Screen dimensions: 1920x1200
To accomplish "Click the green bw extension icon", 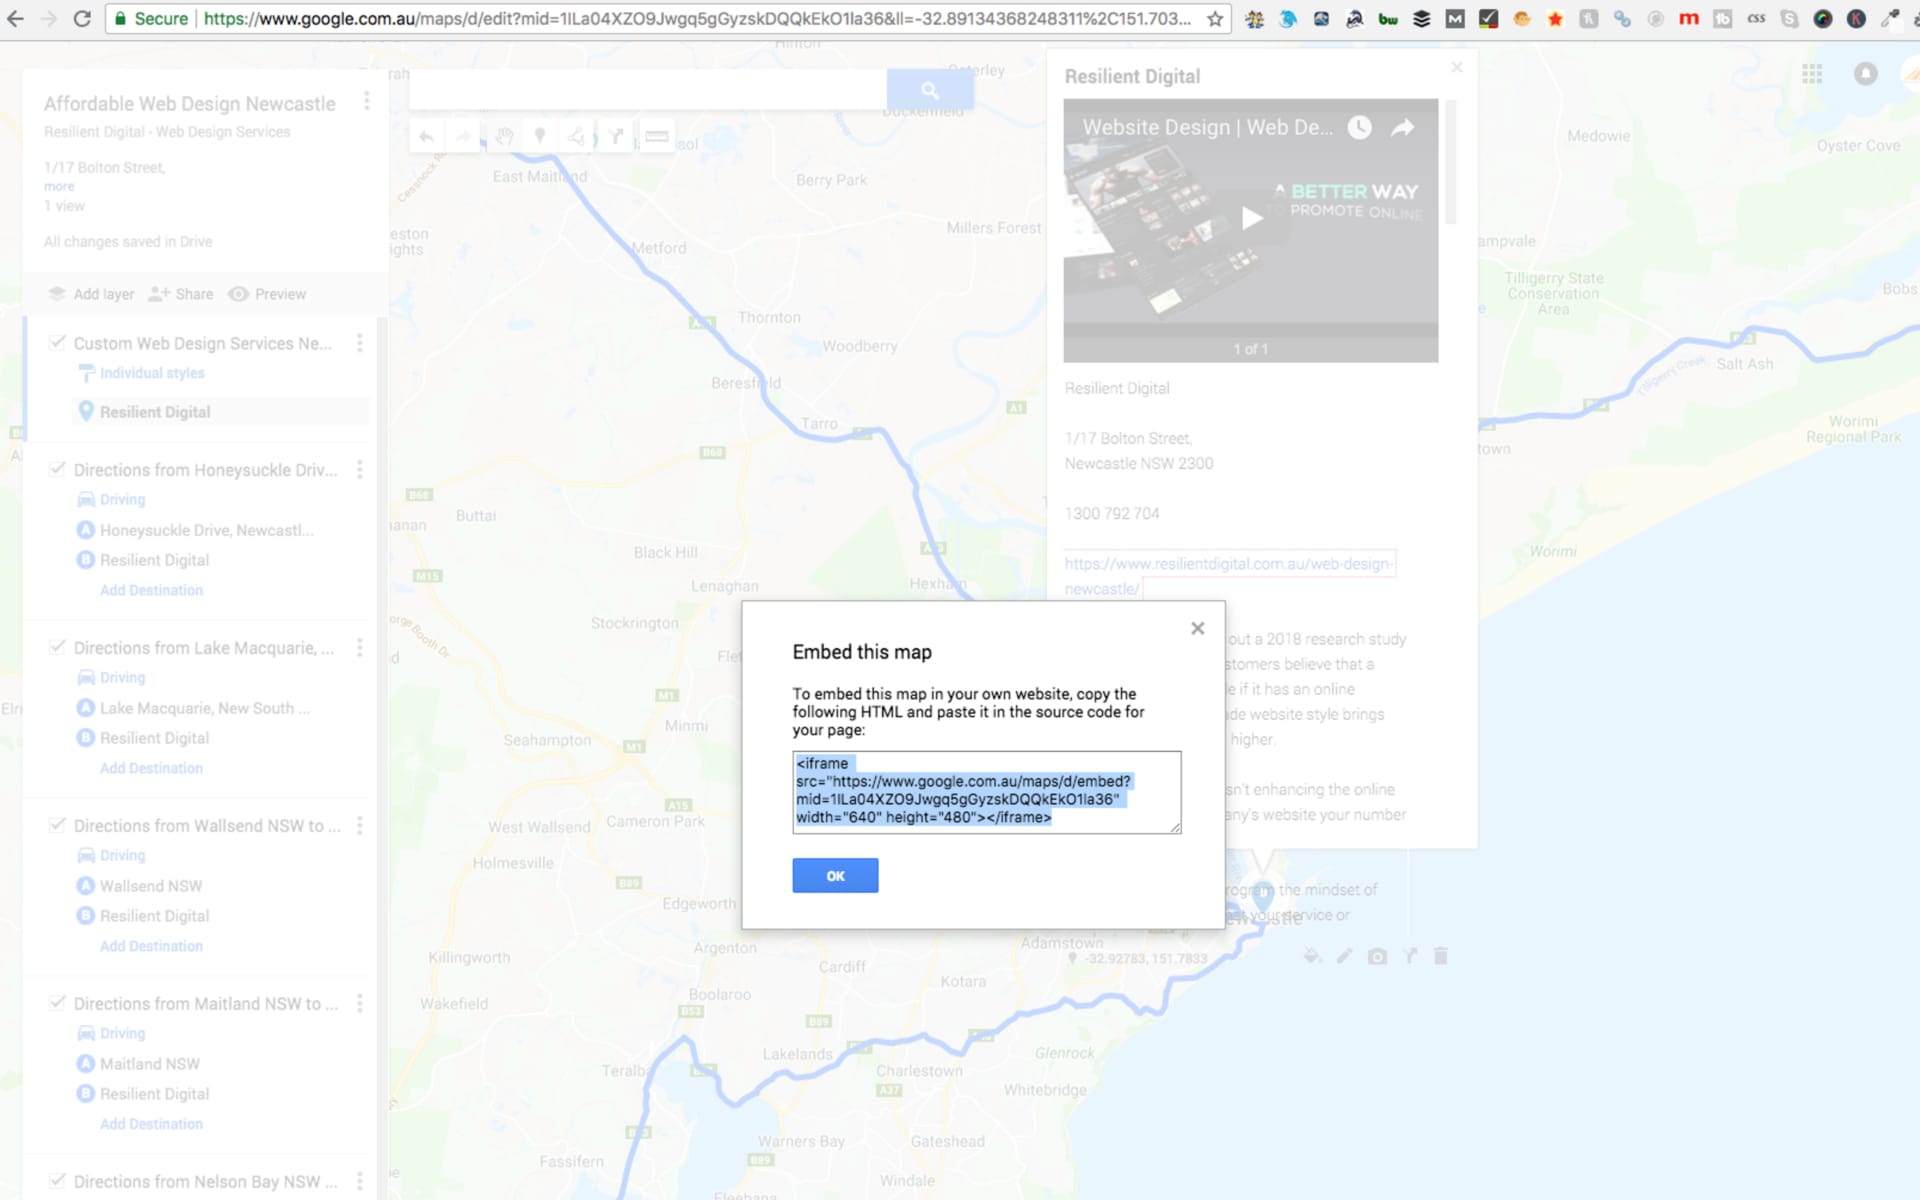I will click(1388, 19).
